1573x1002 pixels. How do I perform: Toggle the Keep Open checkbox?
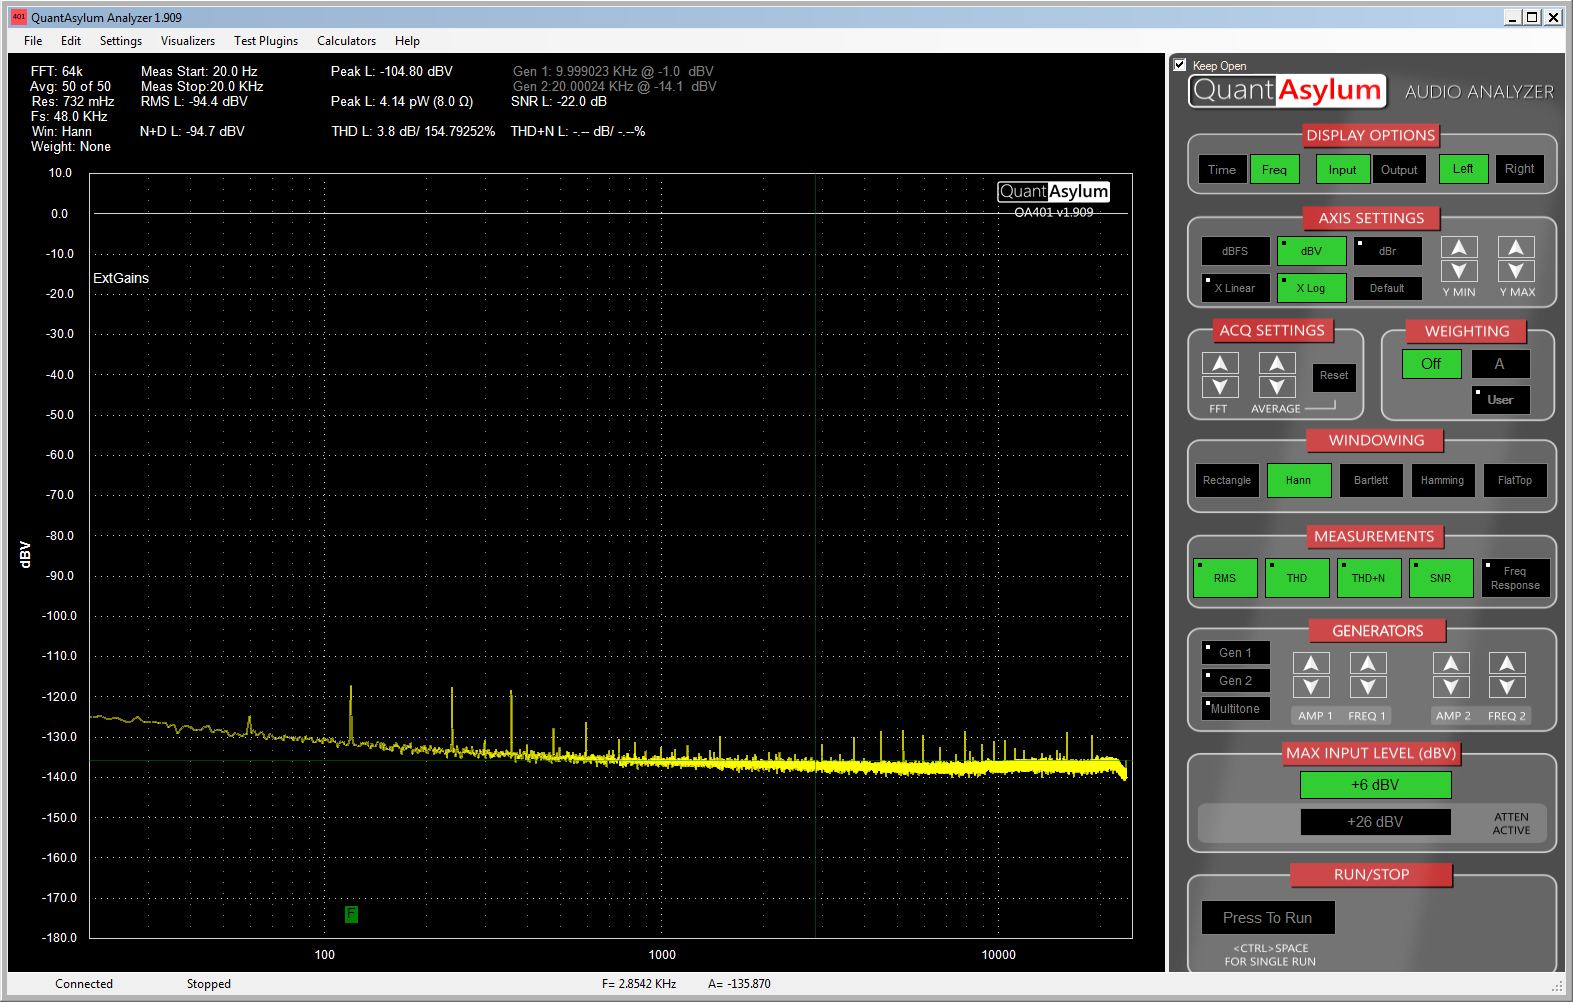pos(1180,65)
